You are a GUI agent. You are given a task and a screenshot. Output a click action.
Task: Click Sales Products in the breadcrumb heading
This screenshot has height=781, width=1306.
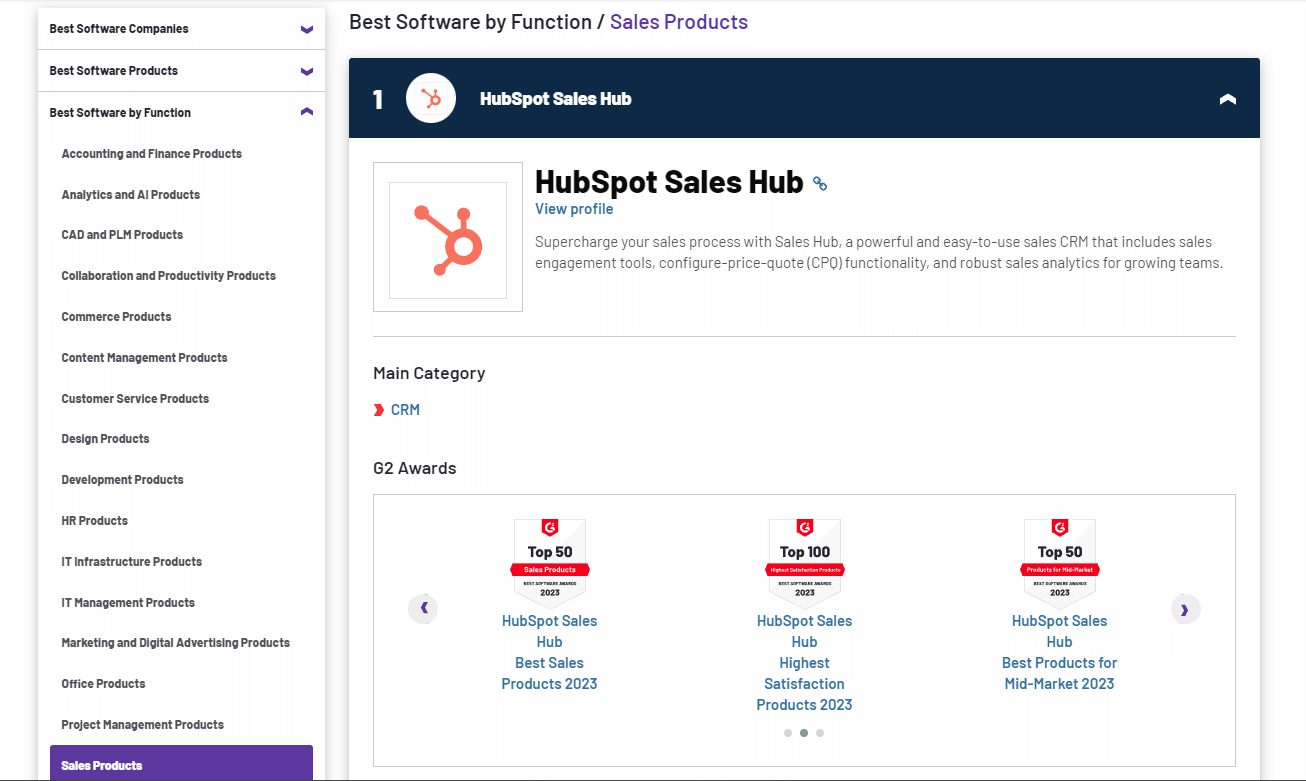679,22
